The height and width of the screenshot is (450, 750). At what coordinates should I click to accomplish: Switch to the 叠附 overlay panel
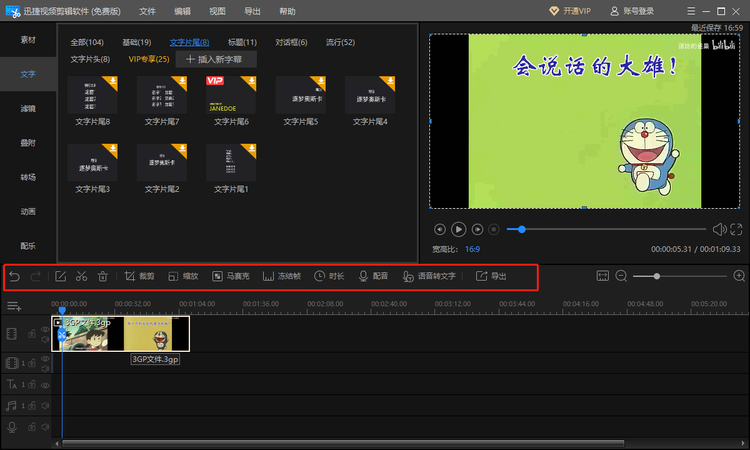(28, 143)
